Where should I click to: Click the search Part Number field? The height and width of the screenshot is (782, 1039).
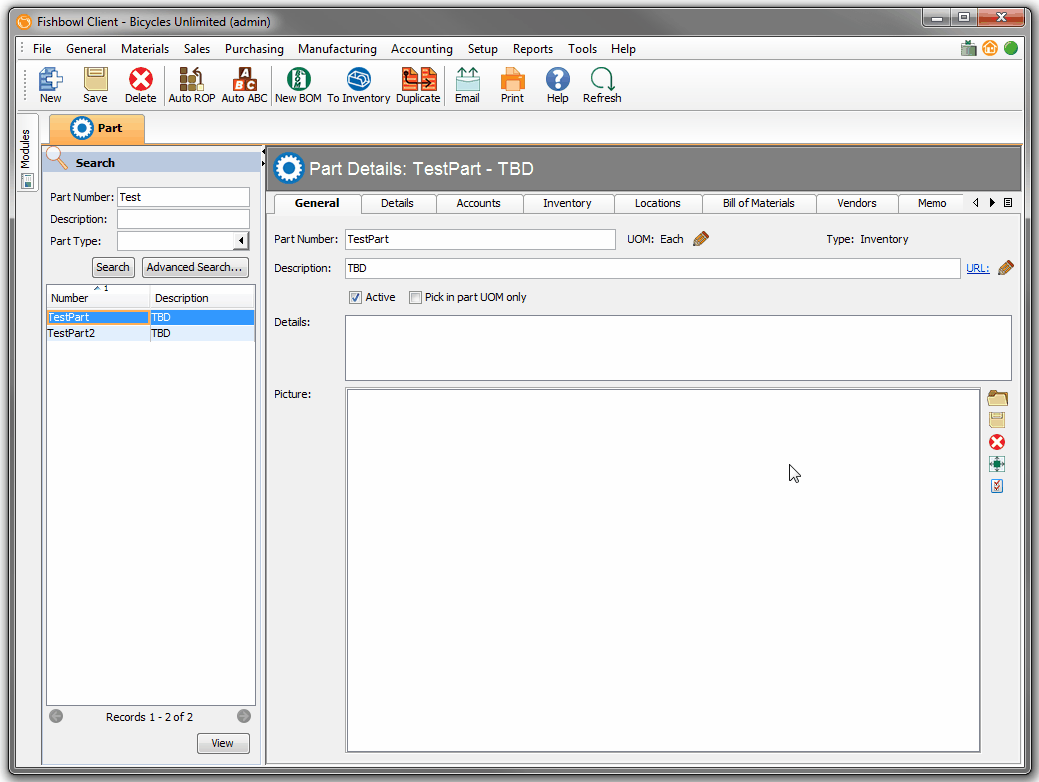tap(184, 197)
